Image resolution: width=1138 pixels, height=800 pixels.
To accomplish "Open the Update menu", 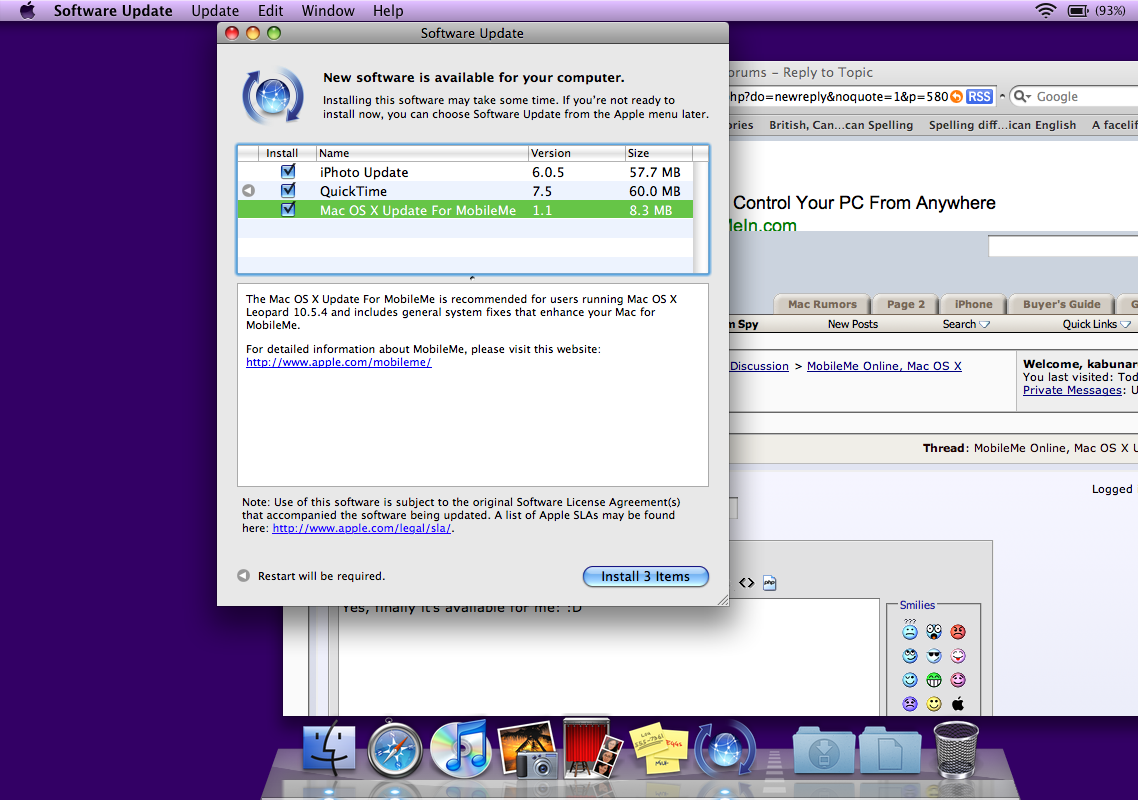I will 215,11.
